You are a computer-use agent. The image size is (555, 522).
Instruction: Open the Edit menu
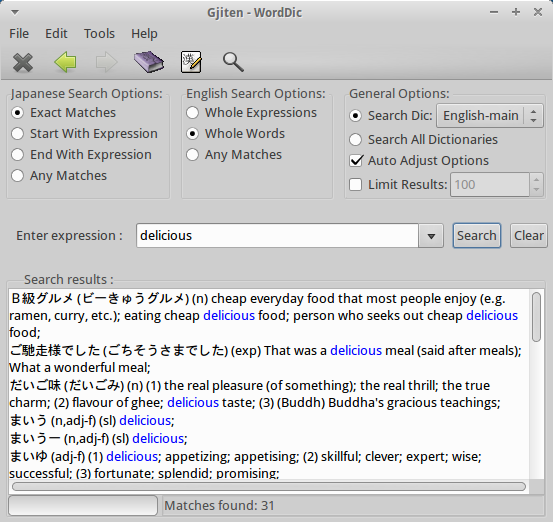tap(56, 34)
